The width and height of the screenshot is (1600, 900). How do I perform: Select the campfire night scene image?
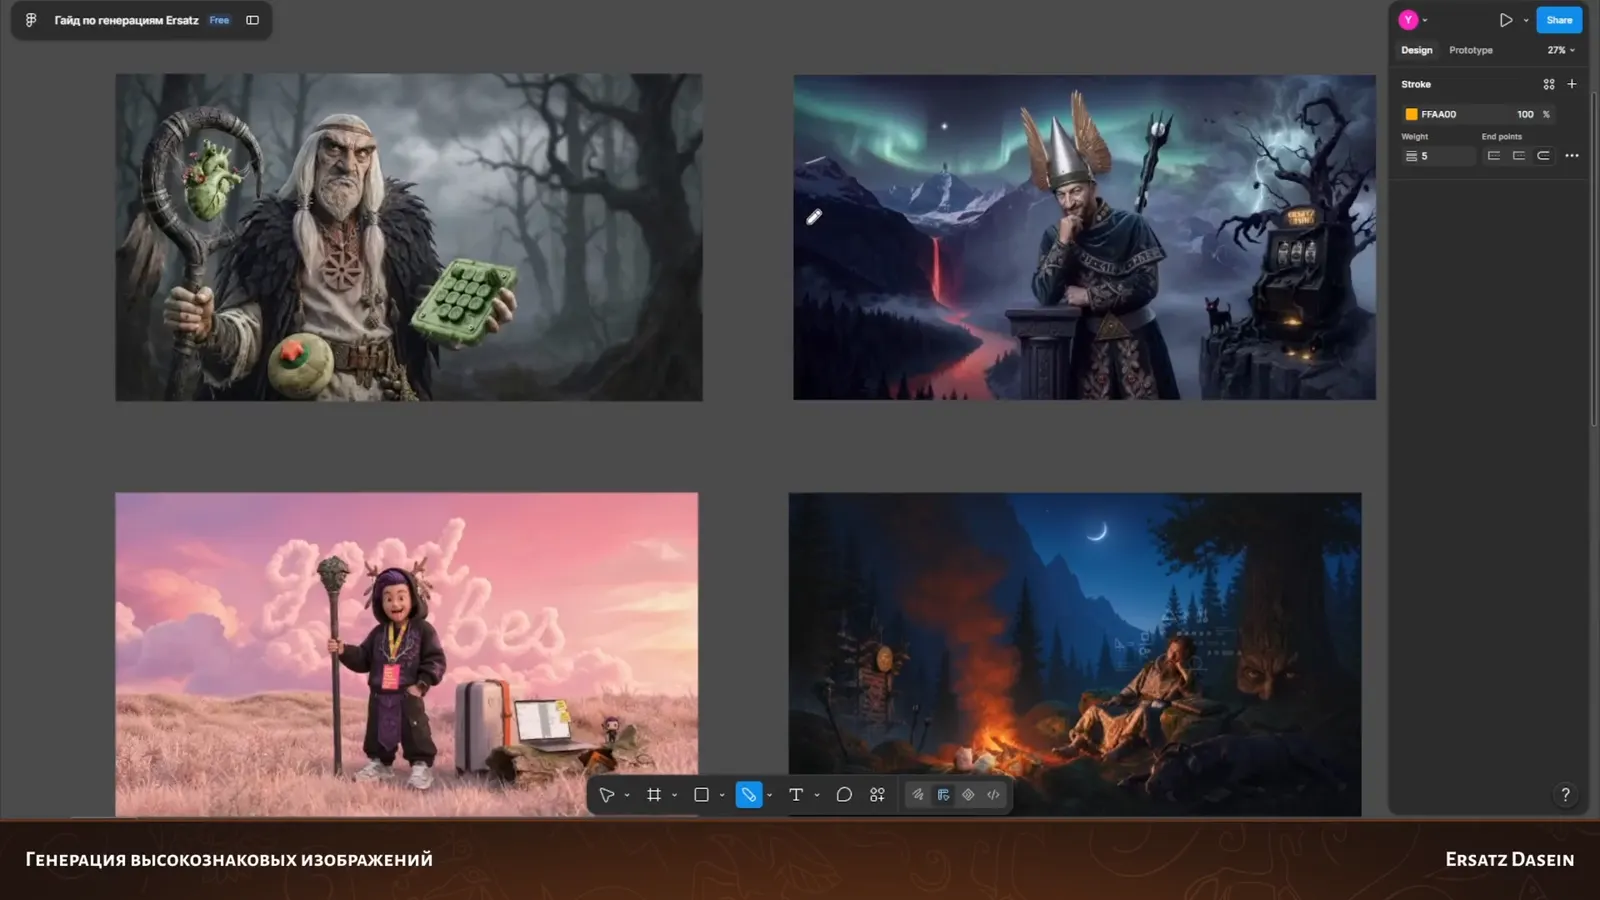tap(1075, 654)
